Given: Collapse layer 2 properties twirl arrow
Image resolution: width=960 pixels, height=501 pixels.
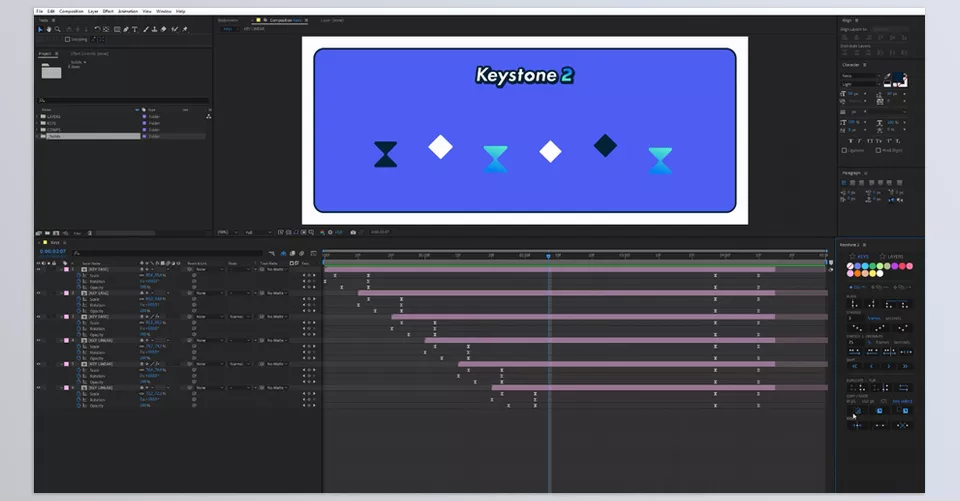Looking at the screenshot, I should pos(61,293).
